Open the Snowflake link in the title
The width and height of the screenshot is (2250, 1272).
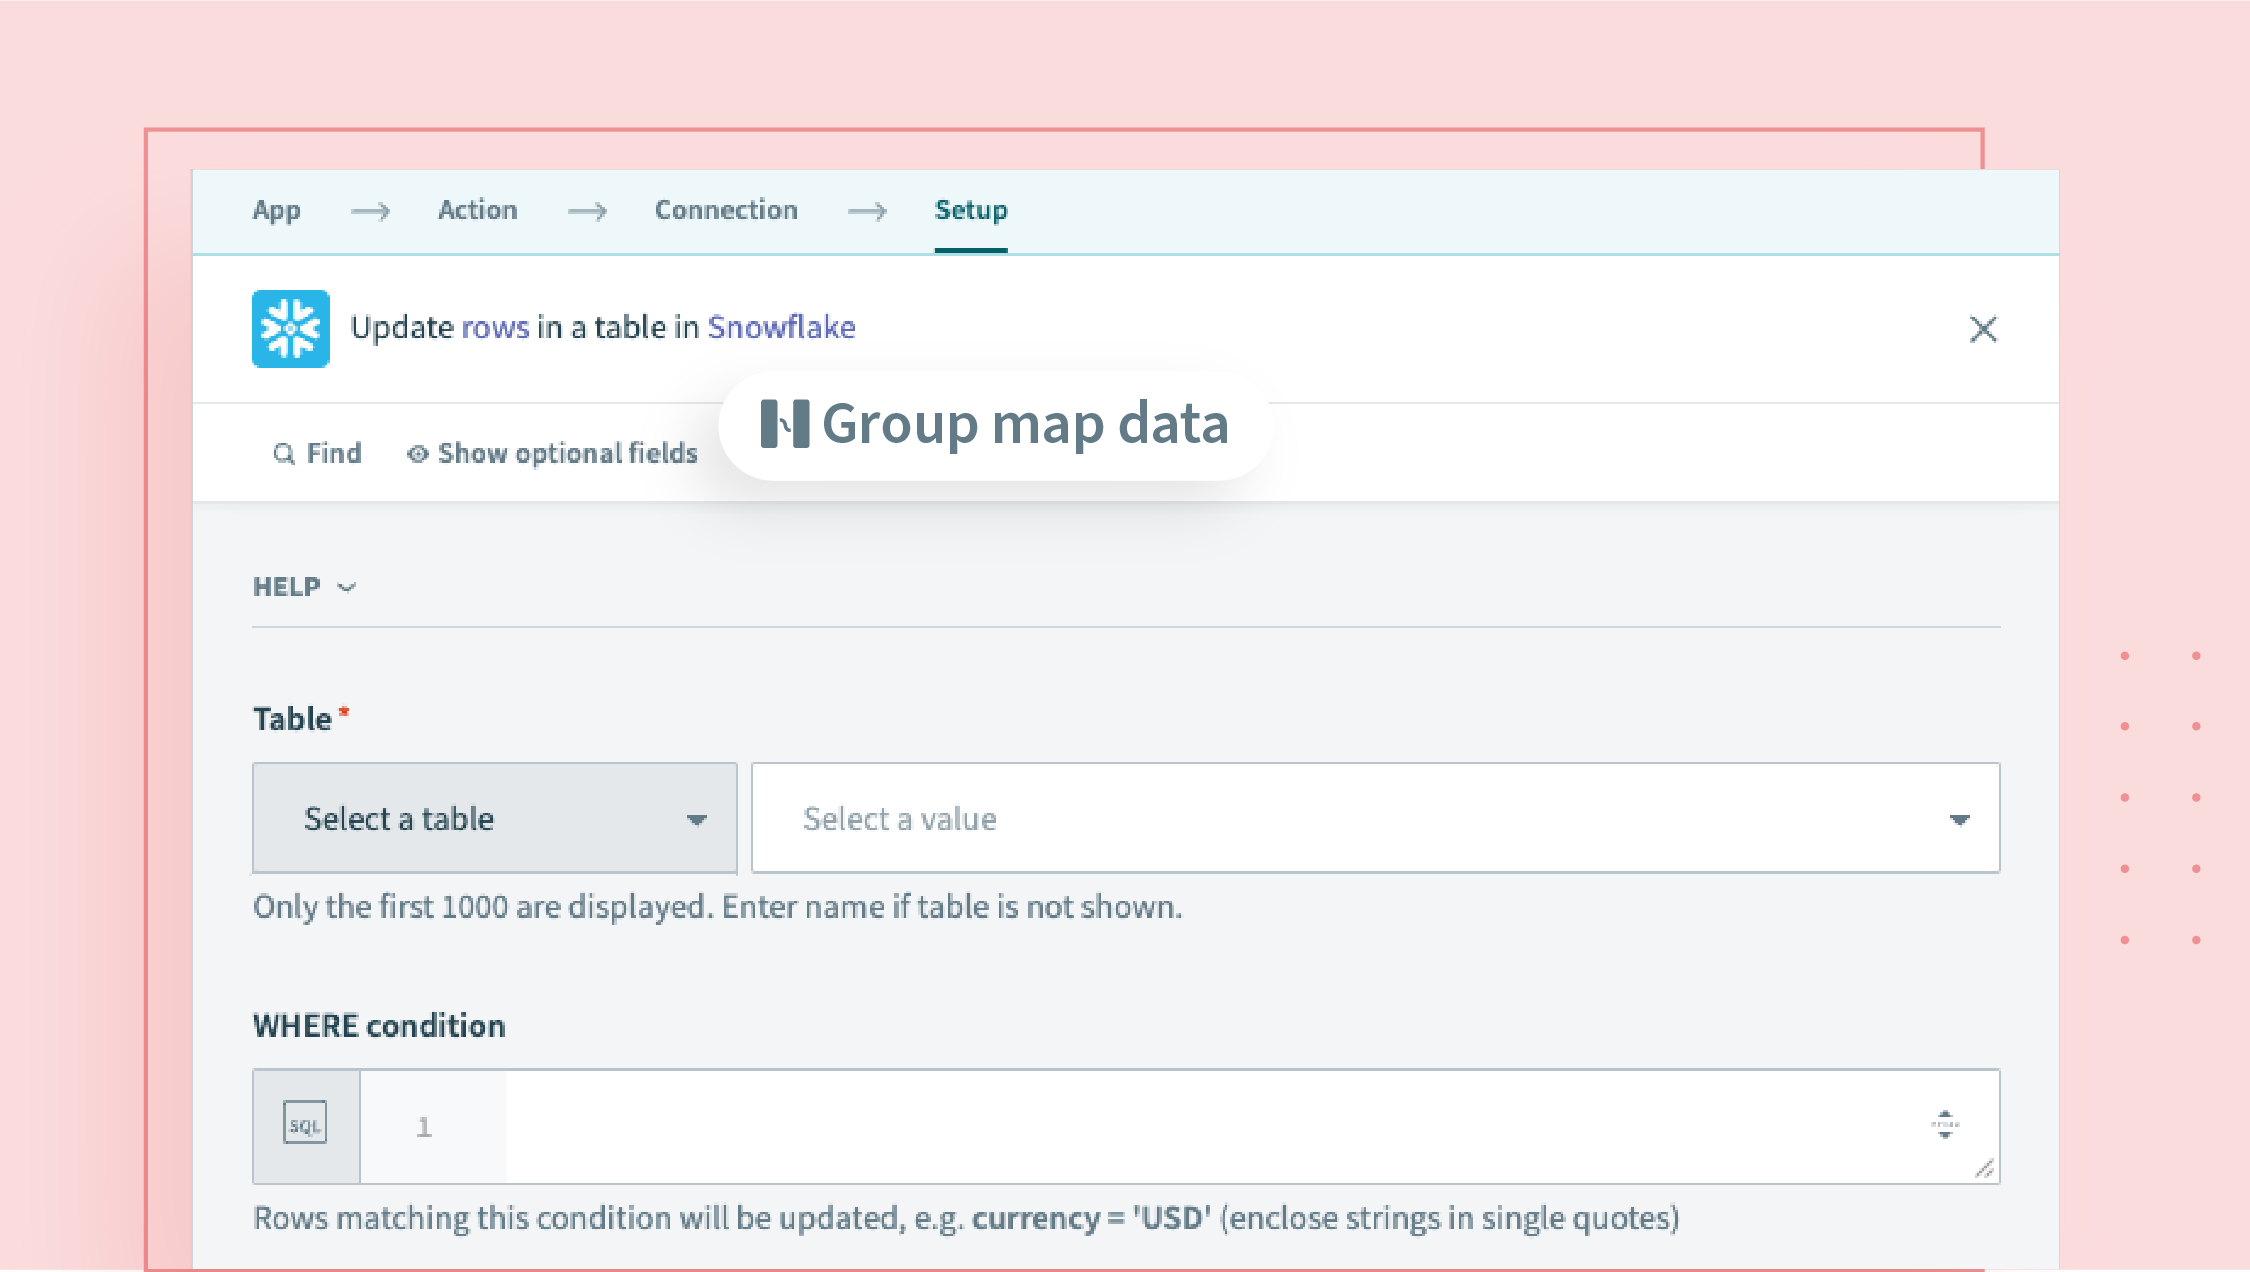coord(781,327)
